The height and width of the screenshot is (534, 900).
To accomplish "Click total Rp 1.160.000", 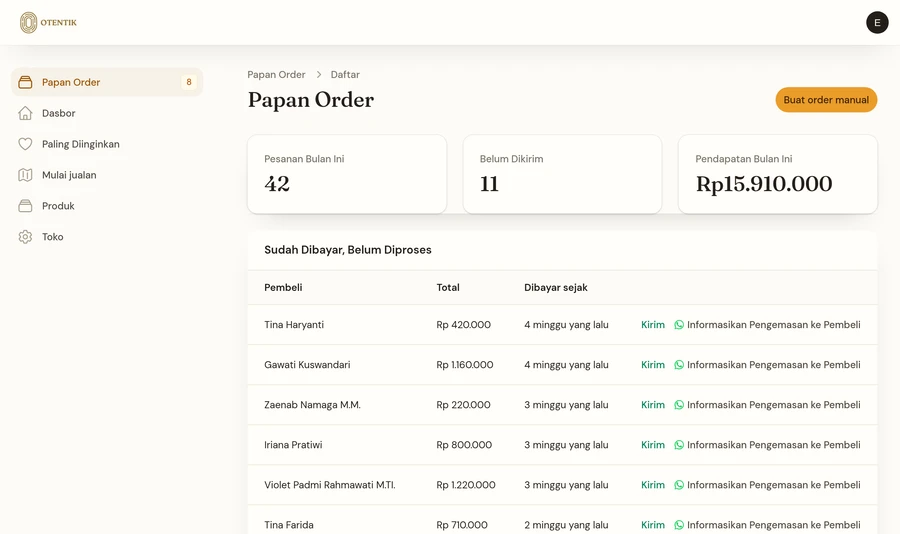I will click(465, 365).
